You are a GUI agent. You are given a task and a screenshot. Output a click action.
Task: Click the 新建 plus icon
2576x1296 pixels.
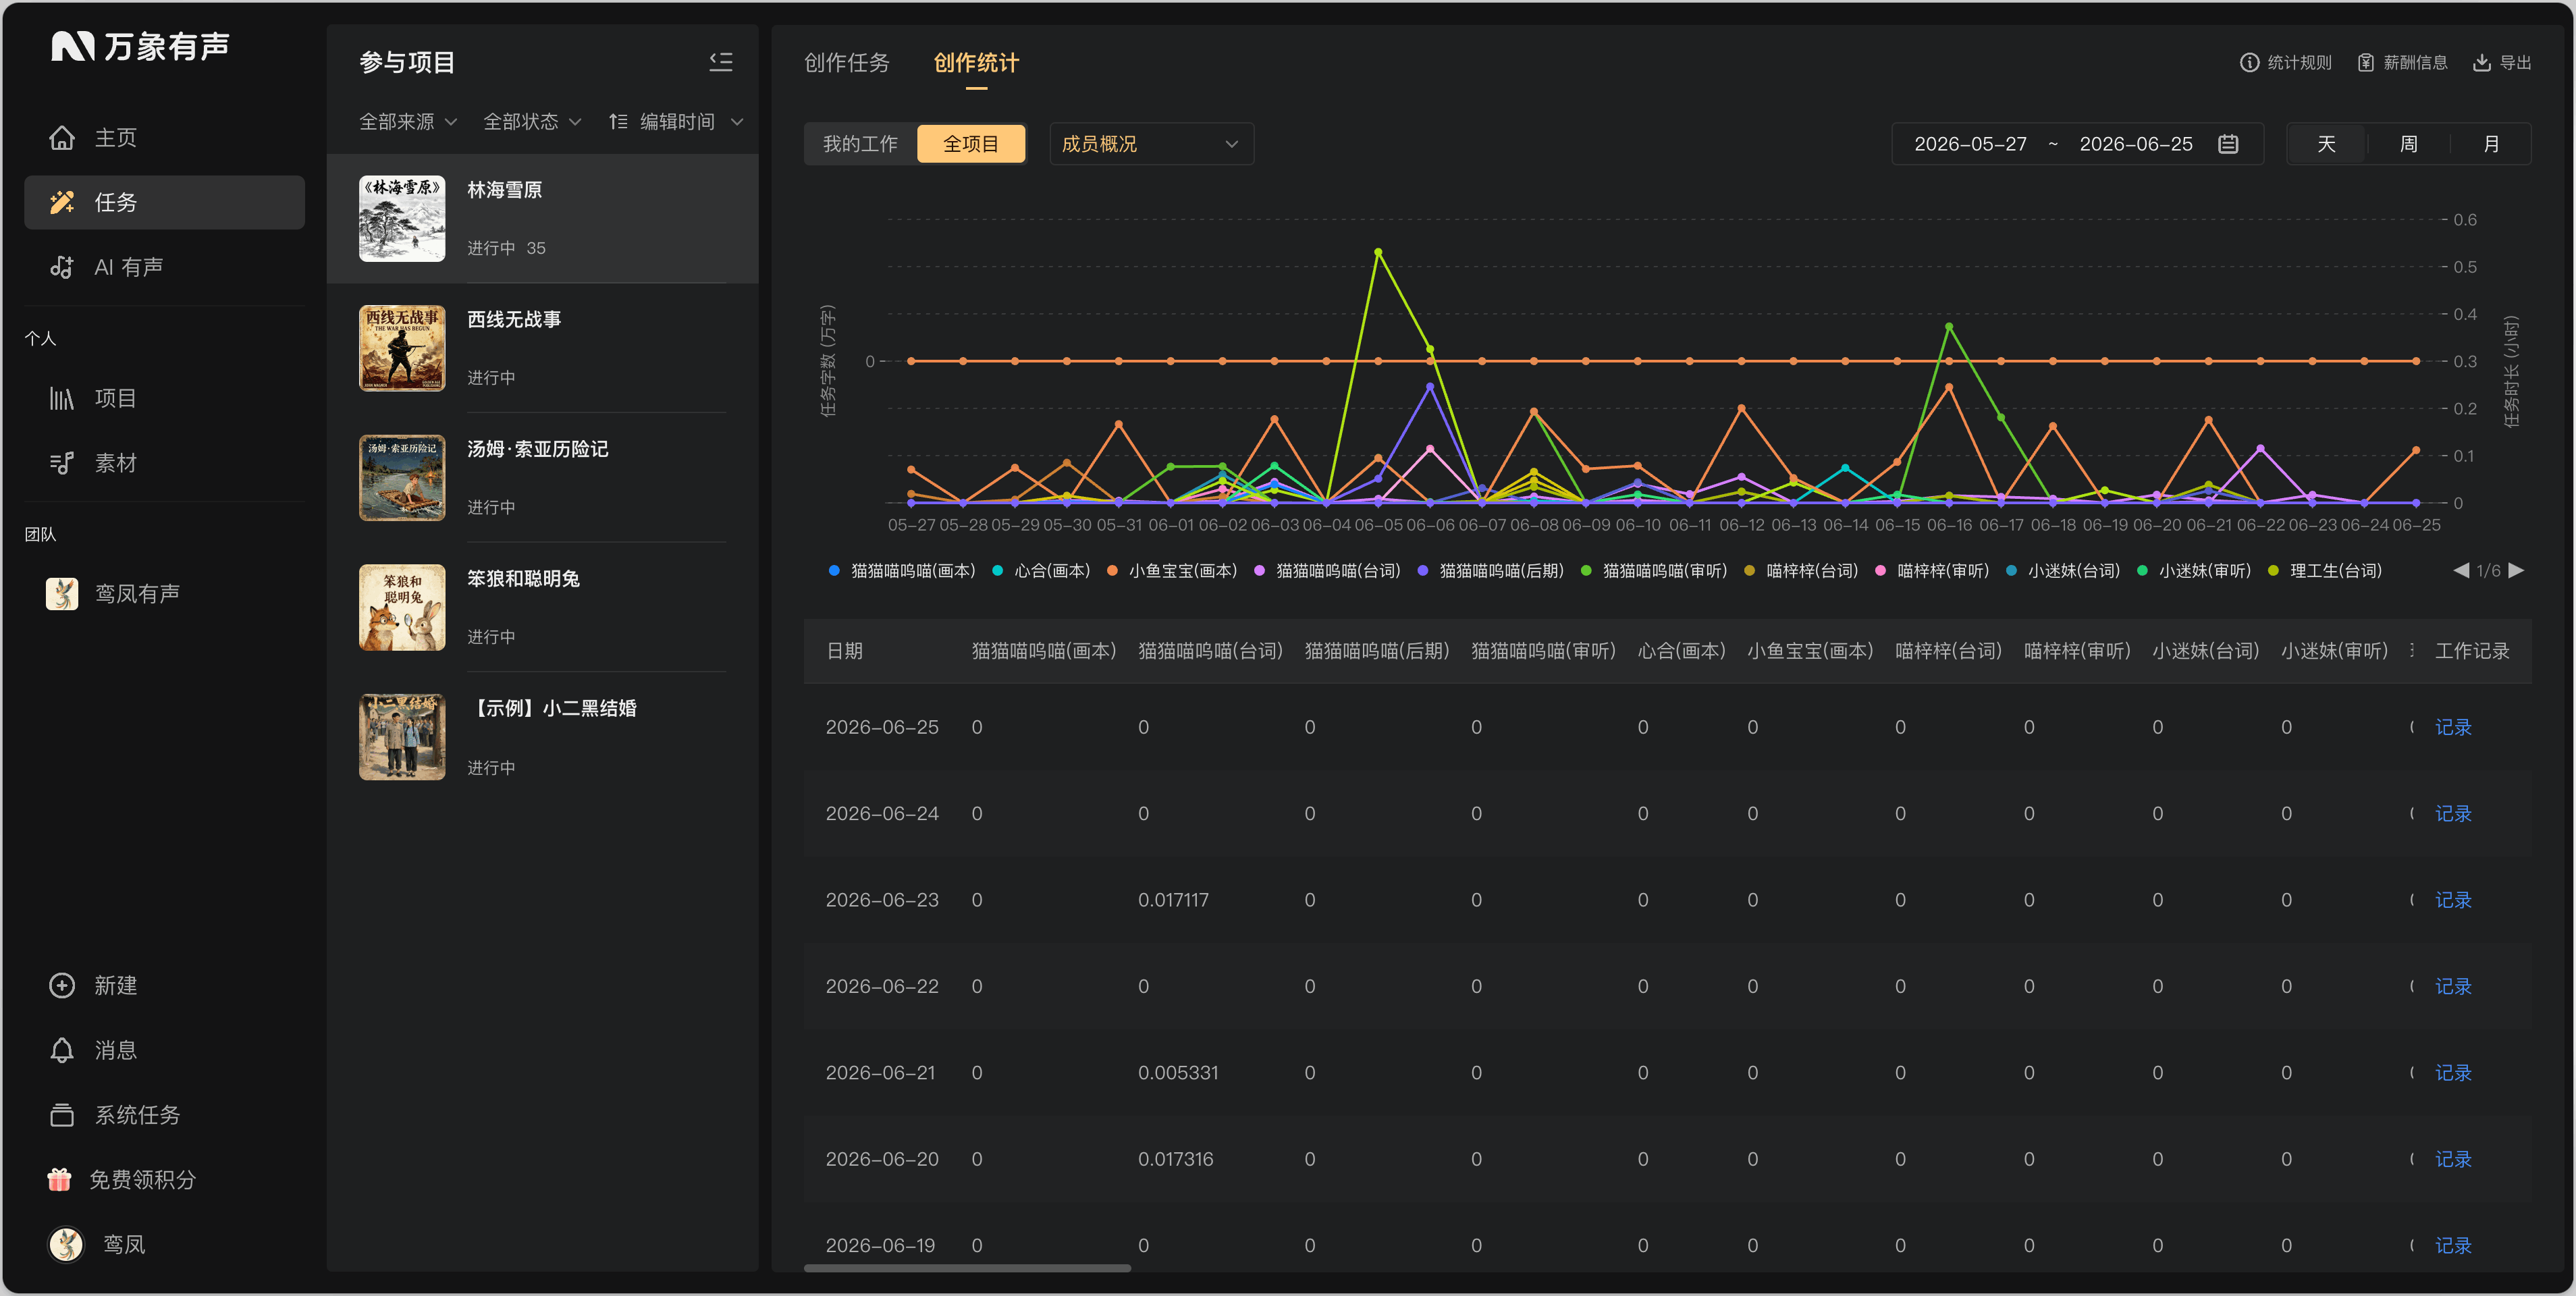(62, 985)
